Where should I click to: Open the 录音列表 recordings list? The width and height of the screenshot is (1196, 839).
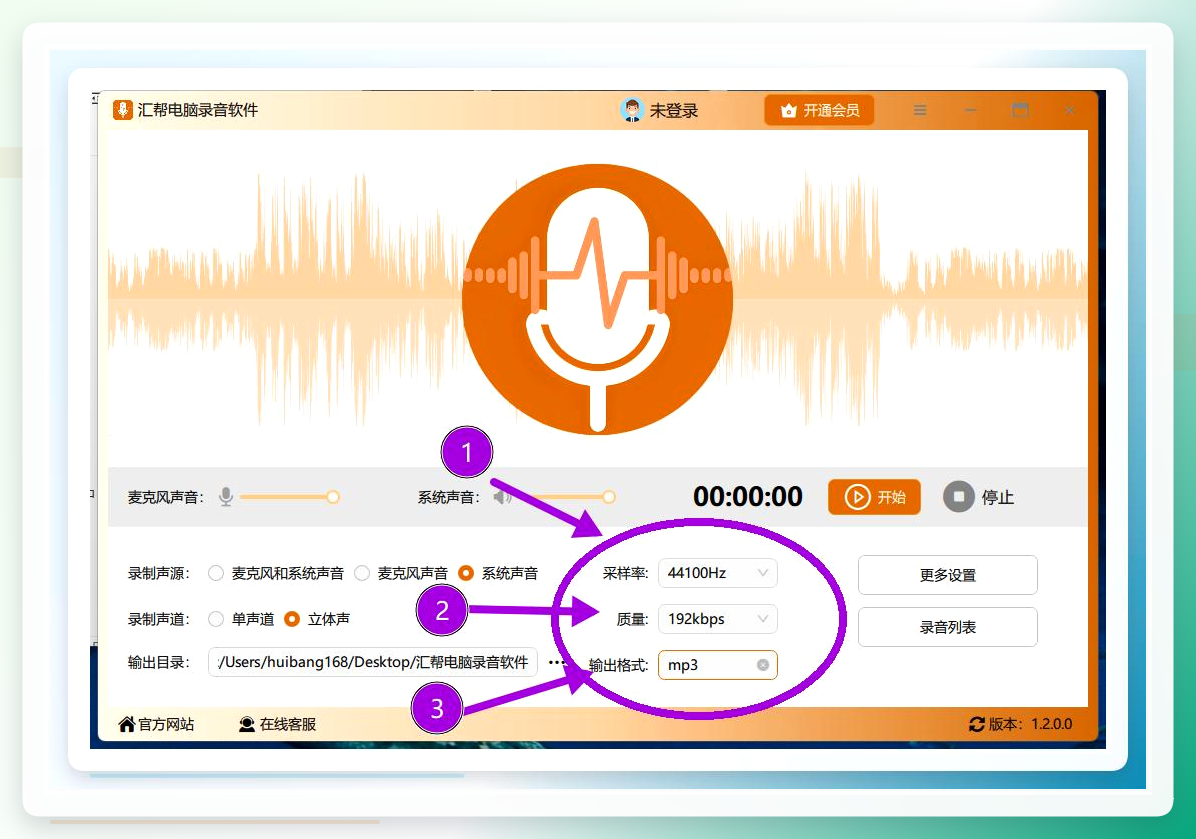pos(947,627)
